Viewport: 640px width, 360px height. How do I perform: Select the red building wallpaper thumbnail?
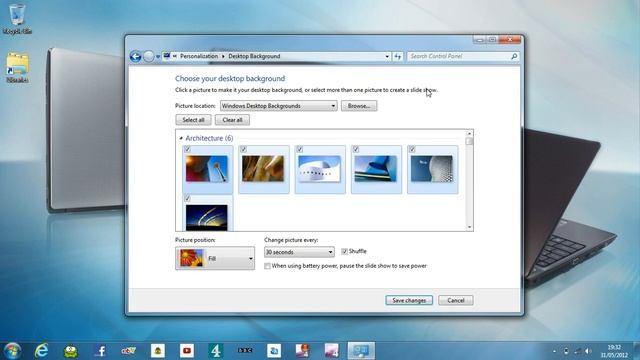point(207,169)
